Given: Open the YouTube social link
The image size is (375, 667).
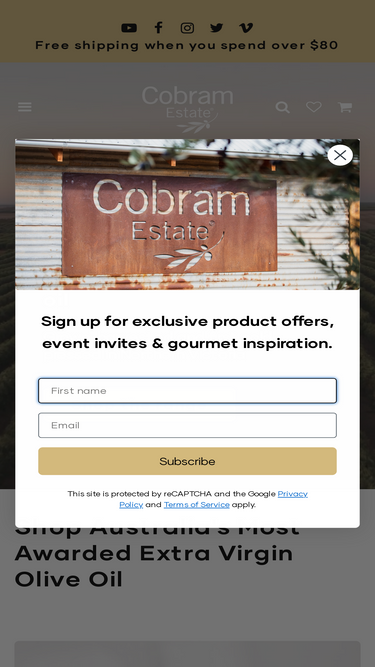Looking at the screenshot, I should [x=129, y=28].
